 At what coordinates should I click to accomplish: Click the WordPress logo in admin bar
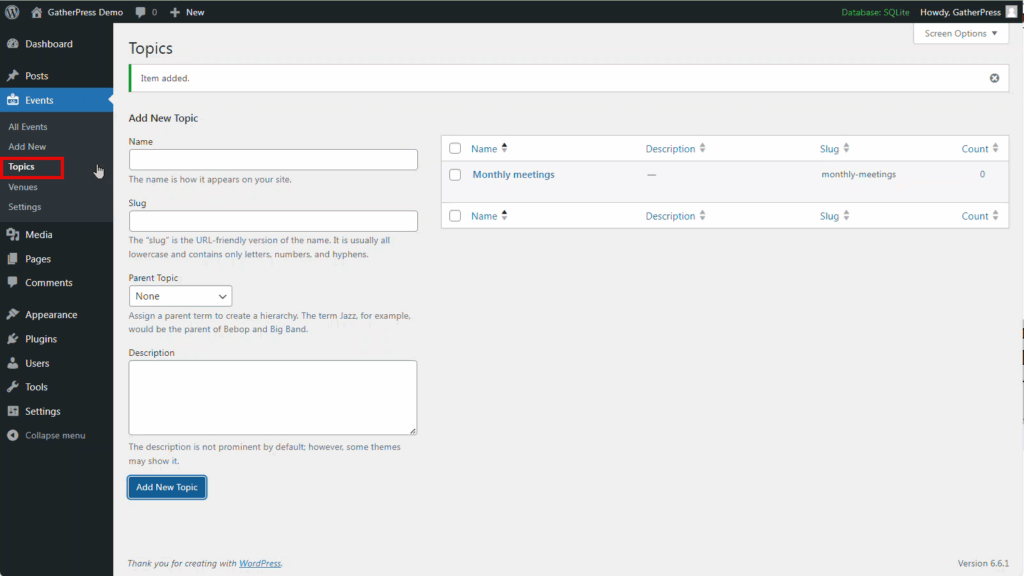tap(12, 12)
